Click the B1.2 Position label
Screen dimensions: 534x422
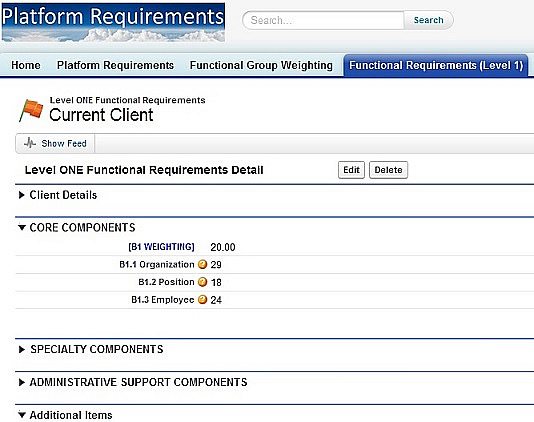pyautogui.click(x=166, y=282)
